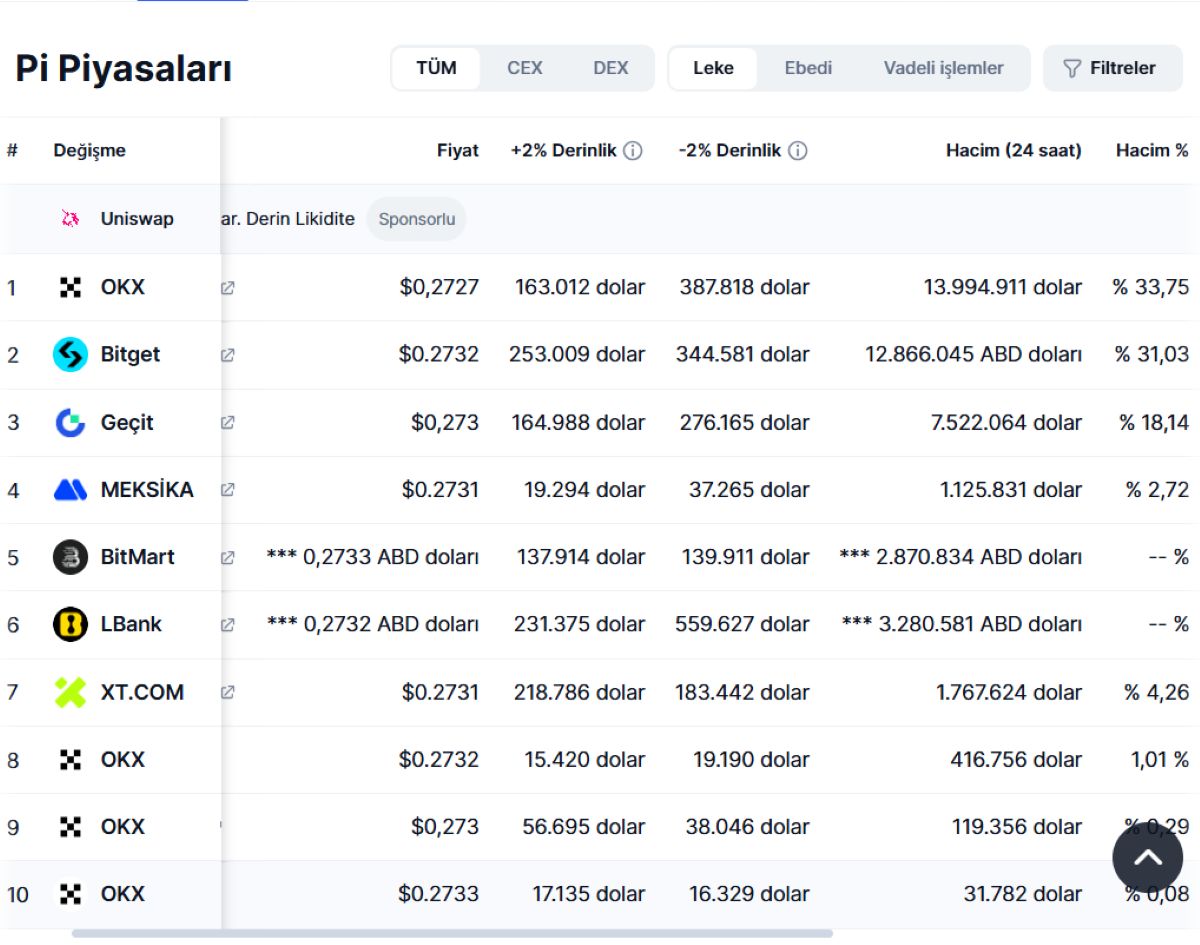Open external link icon in BitMart row
Image resolution: width=1200 pixels, height=945 pixels.
pyautogui.click(x=228, y=557)
